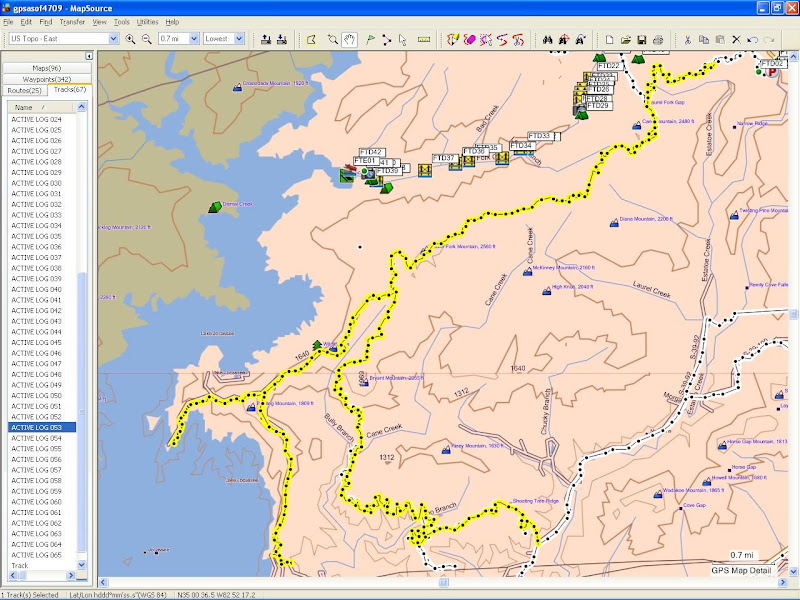Click the pink oval display filter icon
800x600 pixels.
pos(469,39)
